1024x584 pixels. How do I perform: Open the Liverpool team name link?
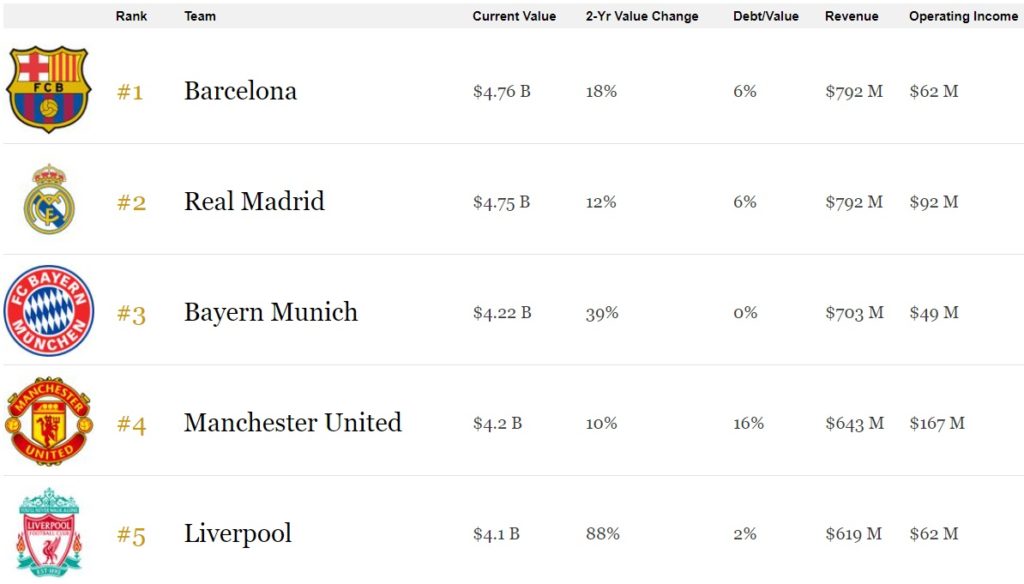237,533
